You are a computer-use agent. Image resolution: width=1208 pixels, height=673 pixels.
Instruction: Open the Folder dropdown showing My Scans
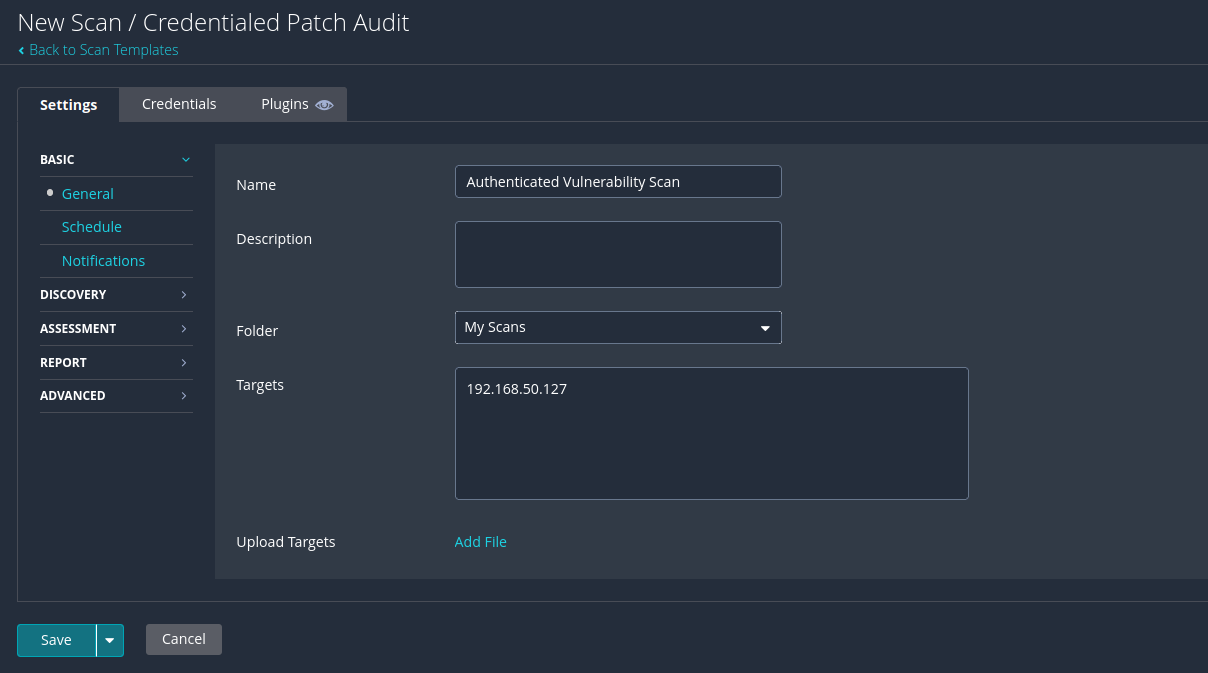coord(617,328)
